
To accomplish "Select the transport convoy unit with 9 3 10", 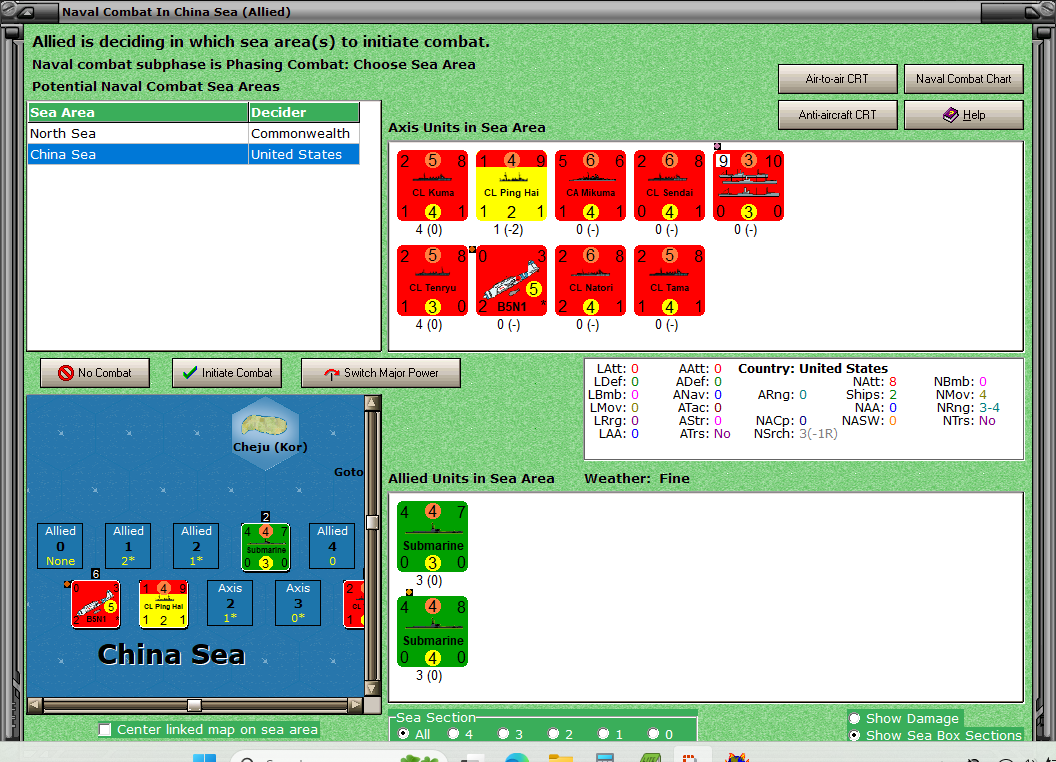I will (748, 185).
